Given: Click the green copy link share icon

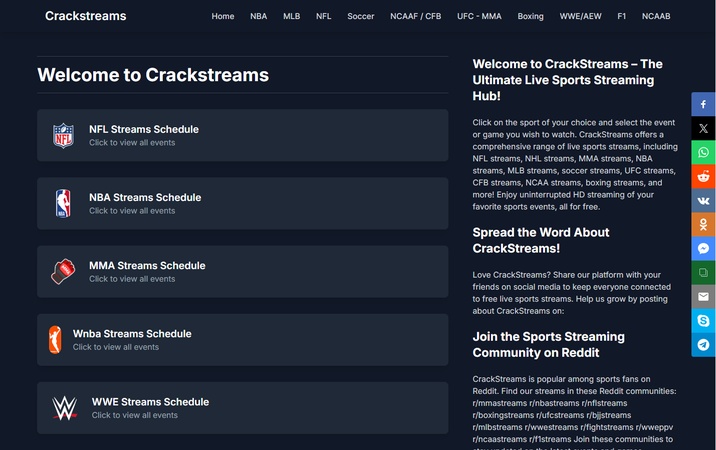Looking at the screenshot, I should click(x=703, y=273).
